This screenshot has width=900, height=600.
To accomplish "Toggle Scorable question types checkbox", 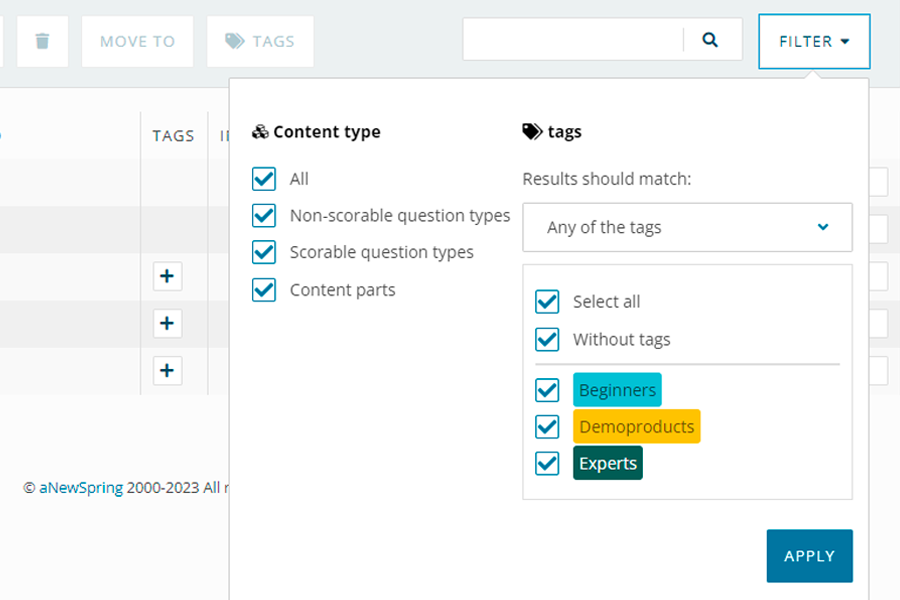I will pyautogui.click(x=264, y=252).
